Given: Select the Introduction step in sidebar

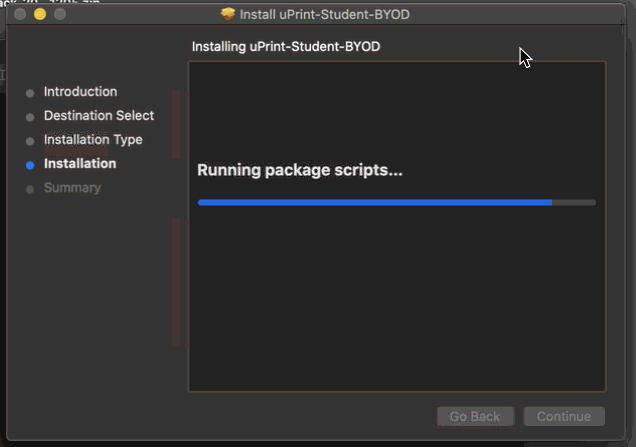Looking at the screenshot, I should pos(80,92).
